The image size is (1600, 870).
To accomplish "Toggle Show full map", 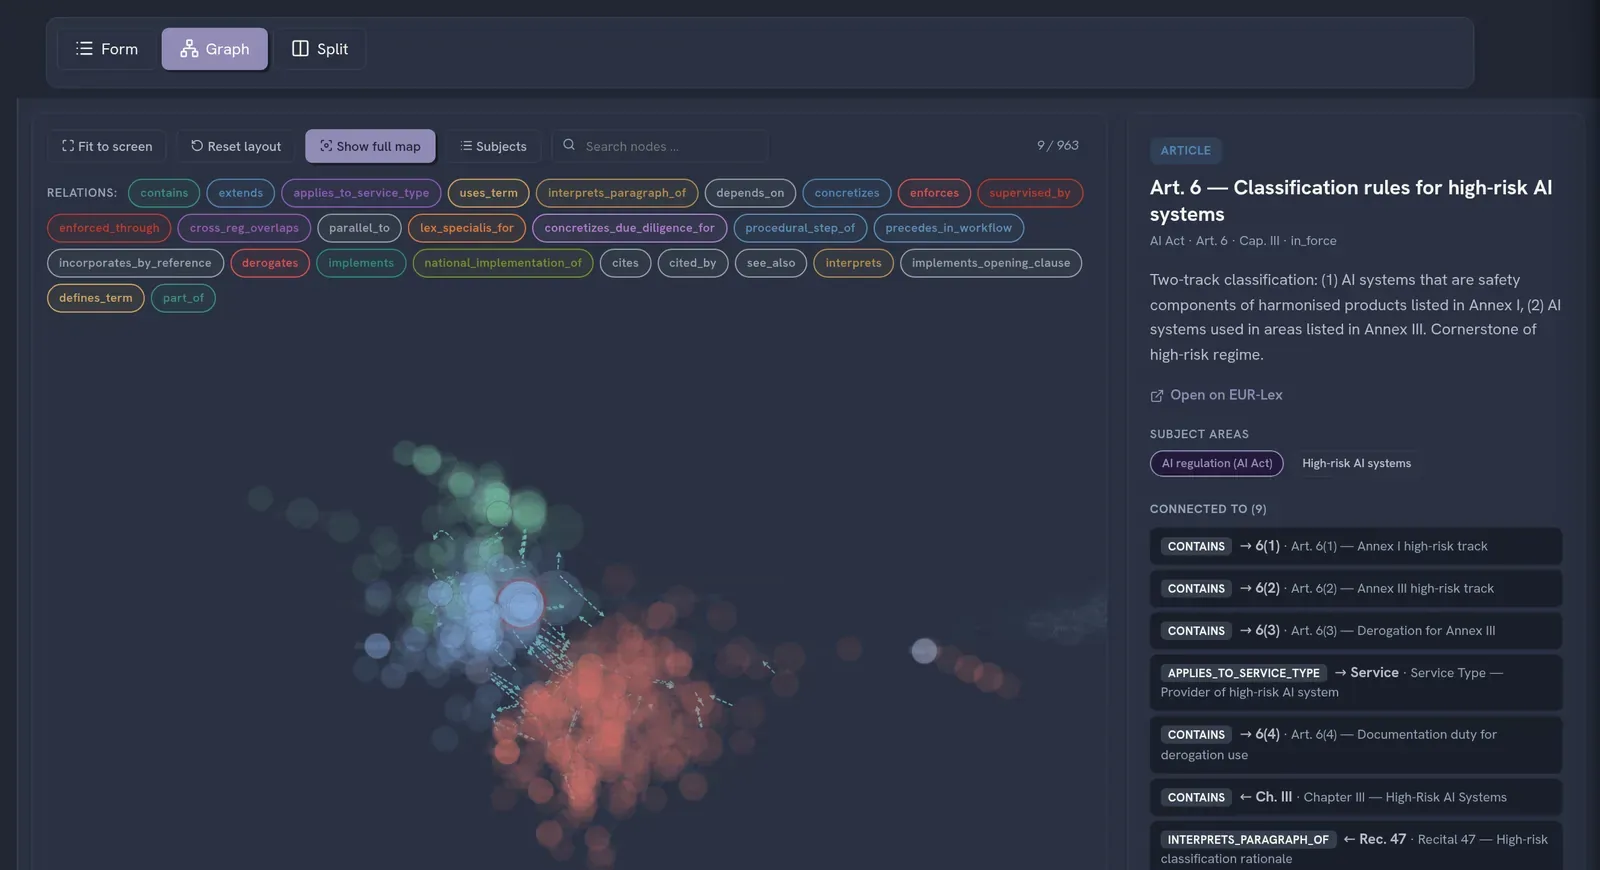I will point(370,146).
